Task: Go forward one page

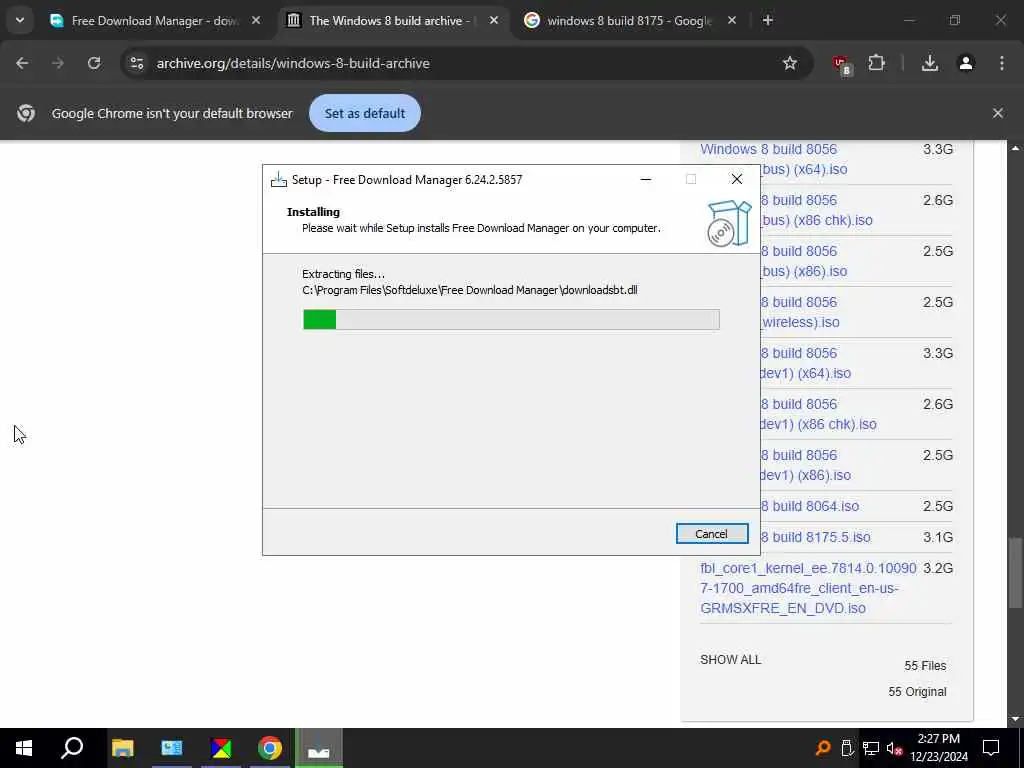Action: pyautogui.click(x=57, y=63)
